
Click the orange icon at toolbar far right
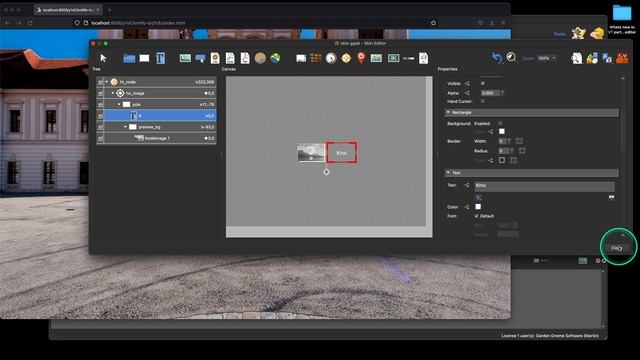coord(622,58)
